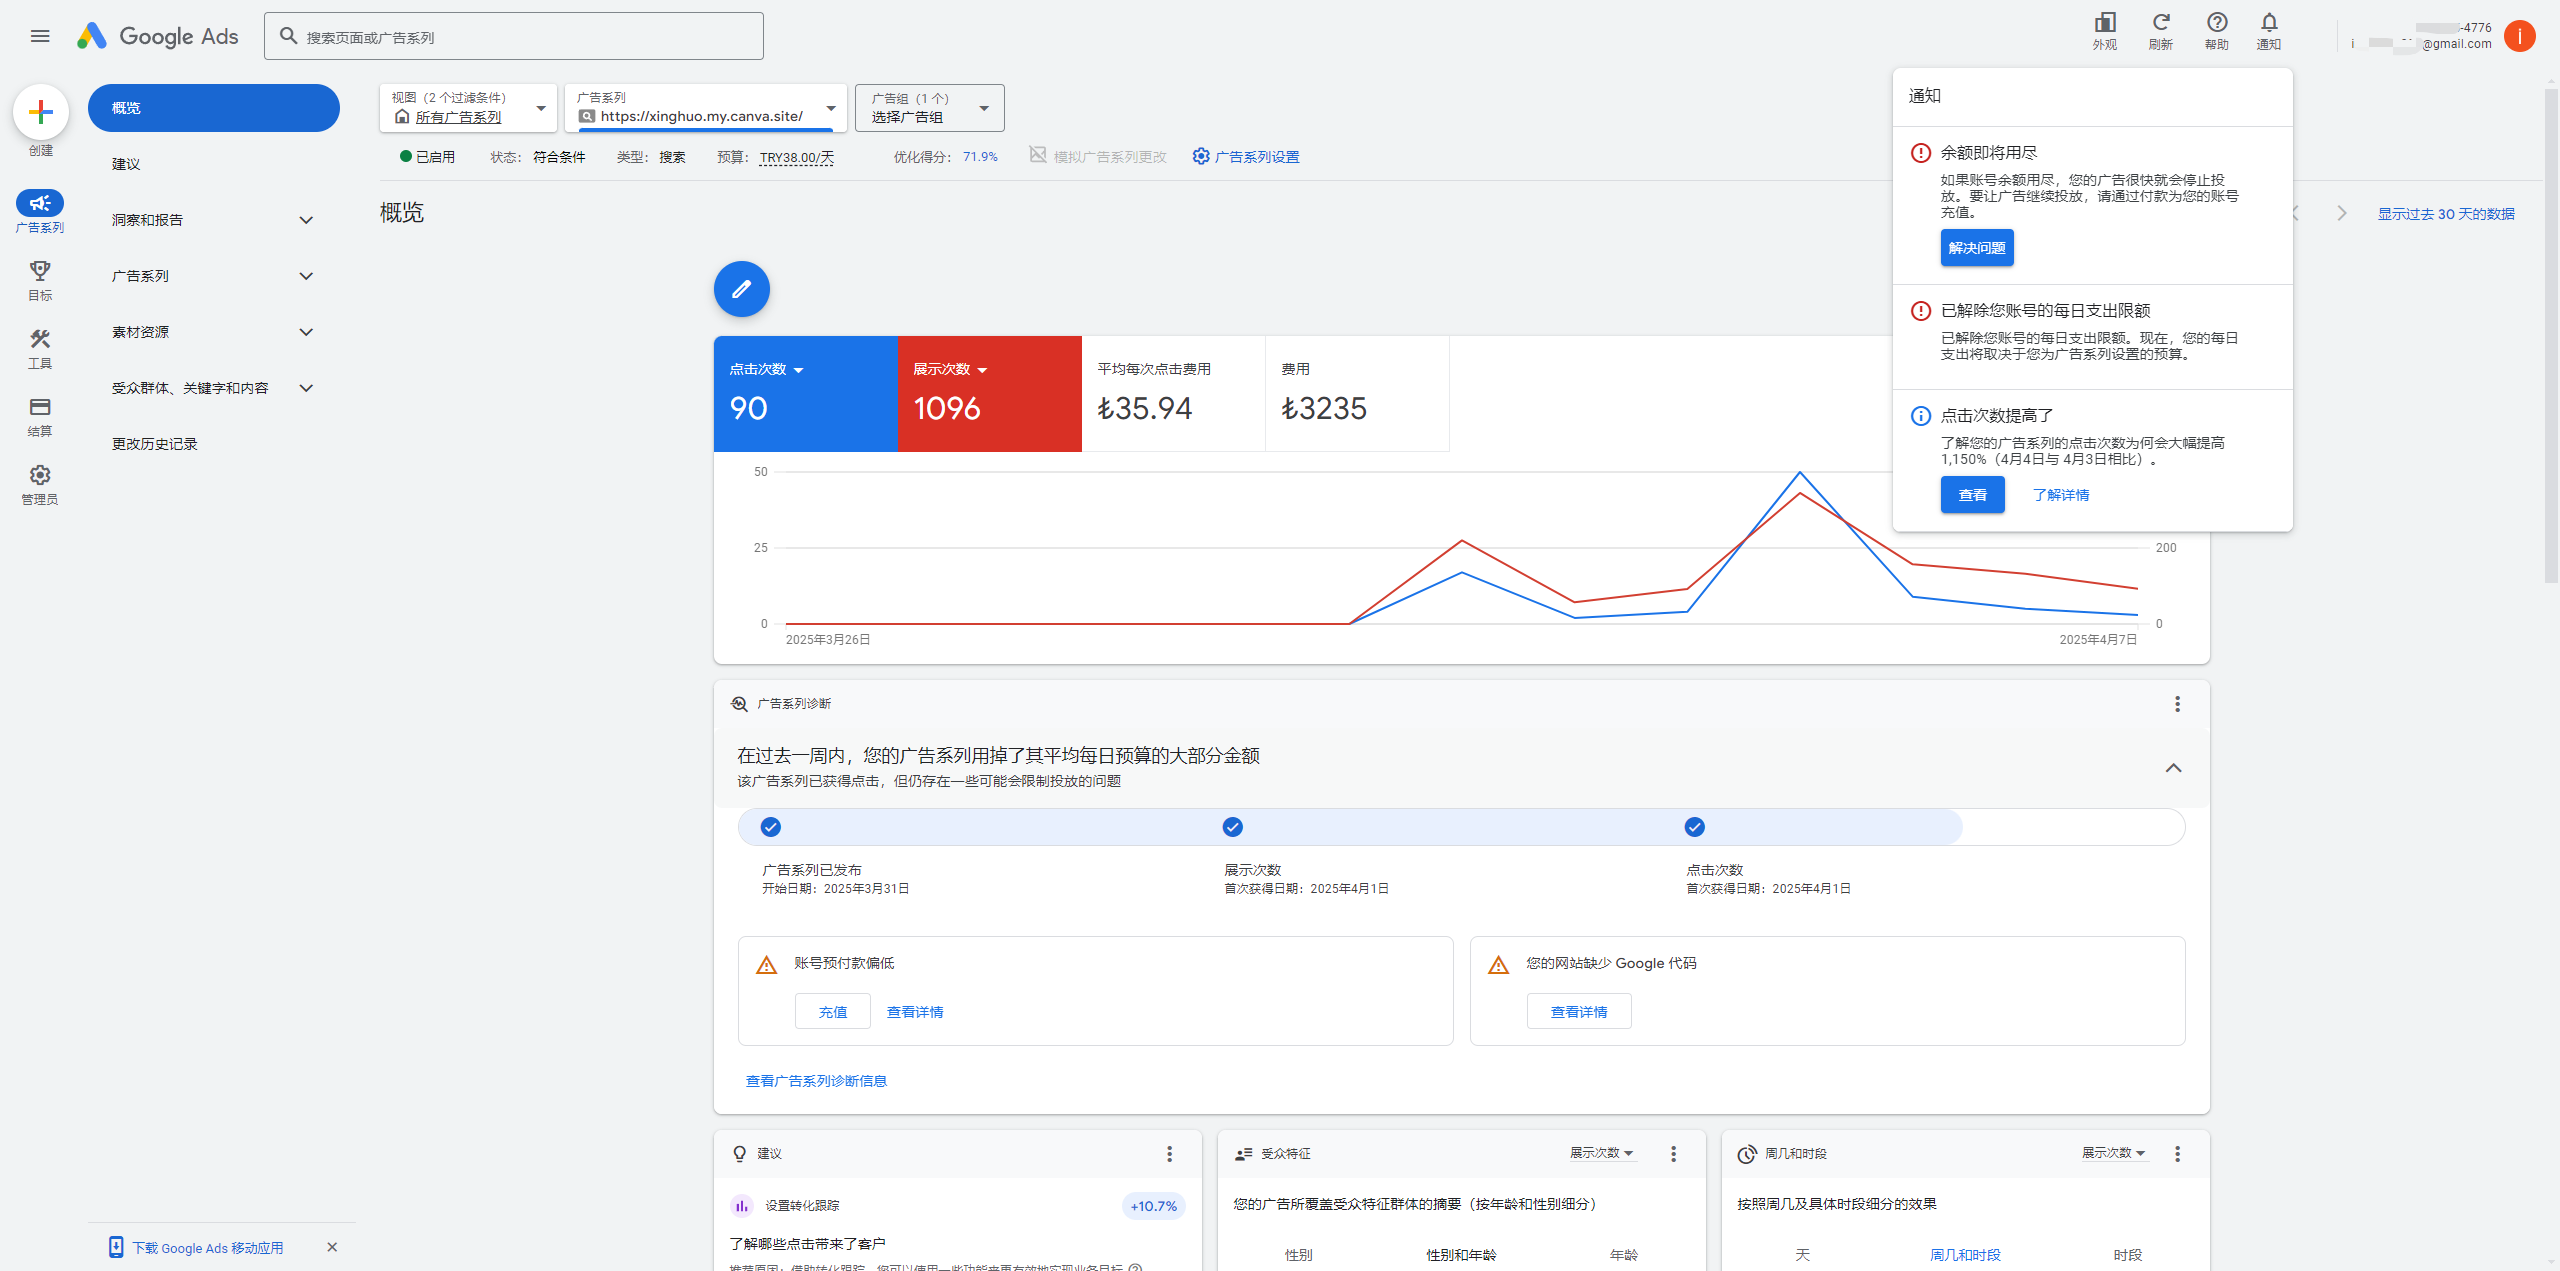Toggle the 通知 bell icon

[x=2269, y=23]
